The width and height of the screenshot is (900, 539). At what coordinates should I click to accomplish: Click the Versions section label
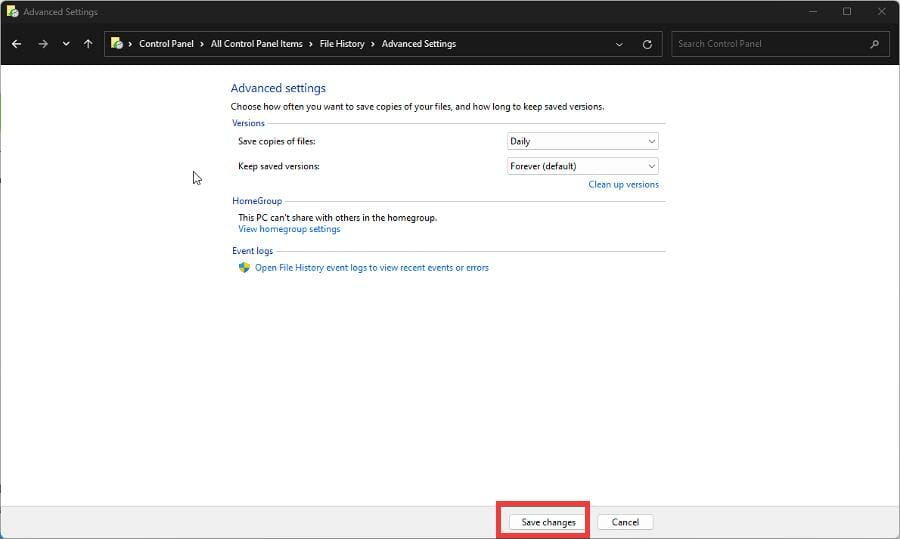coord(249,123)
